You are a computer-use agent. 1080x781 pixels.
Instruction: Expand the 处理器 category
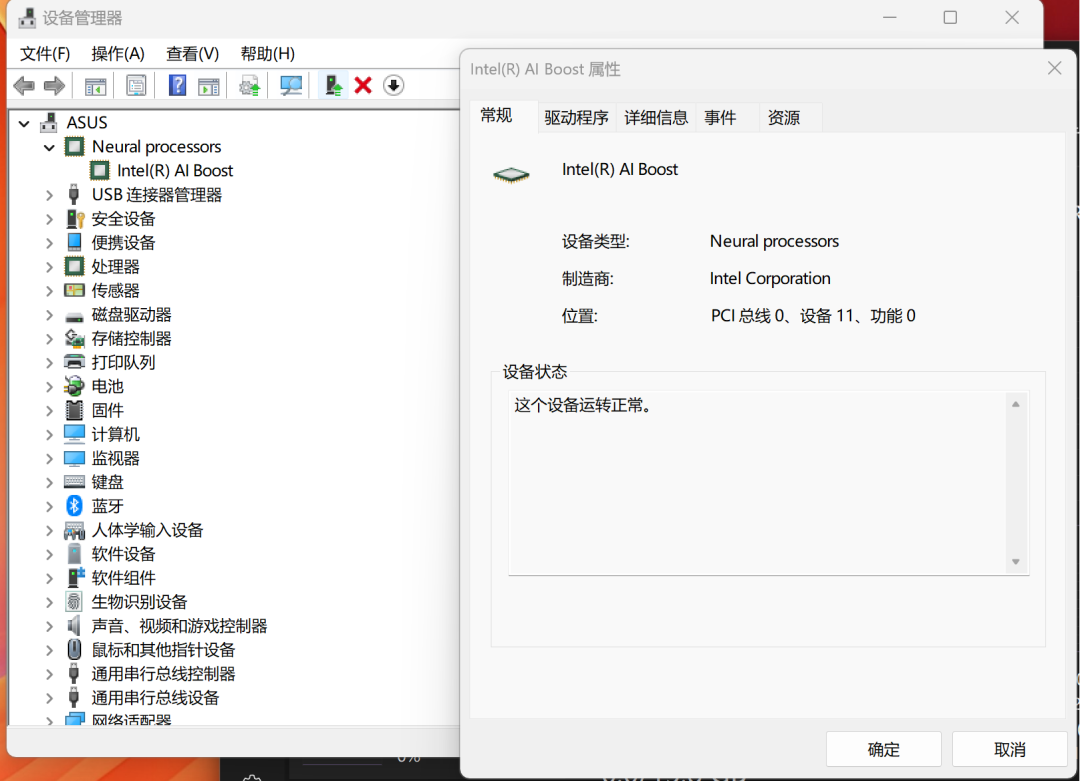click(48, 266)
